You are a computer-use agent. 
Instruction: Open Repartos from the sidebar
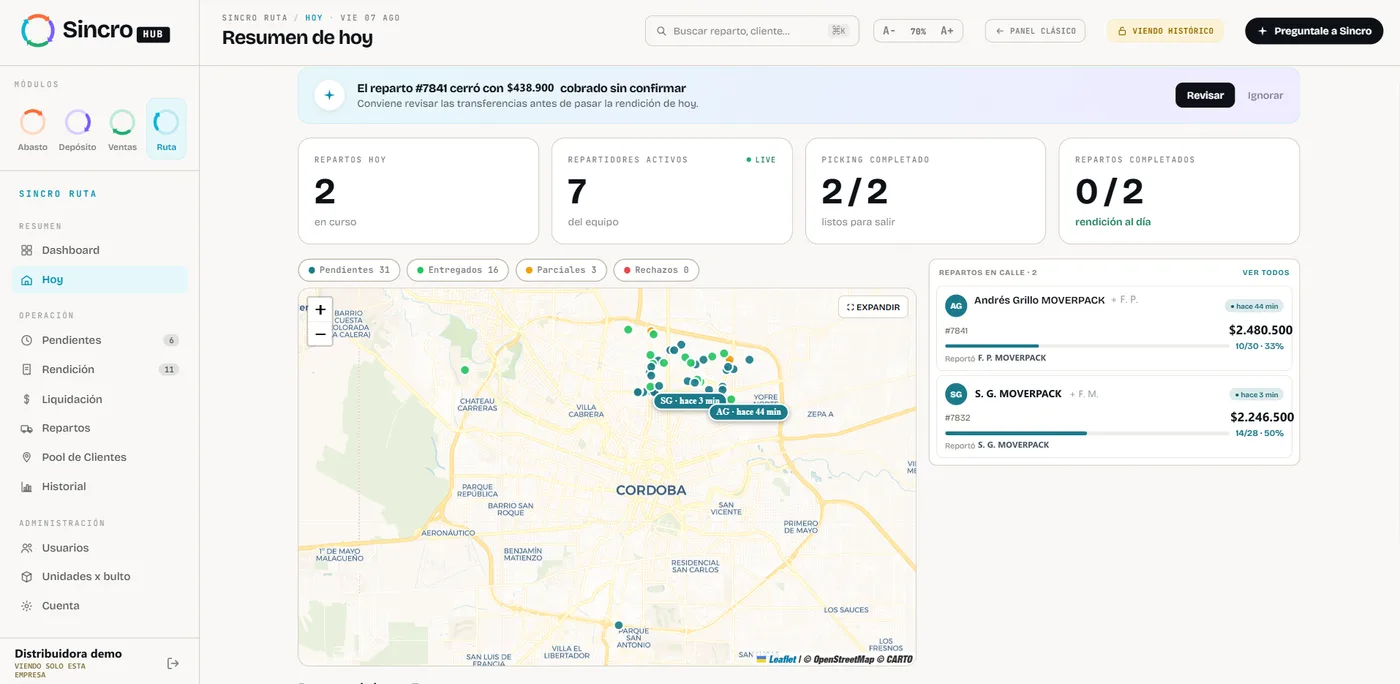(x=100, y=428)
